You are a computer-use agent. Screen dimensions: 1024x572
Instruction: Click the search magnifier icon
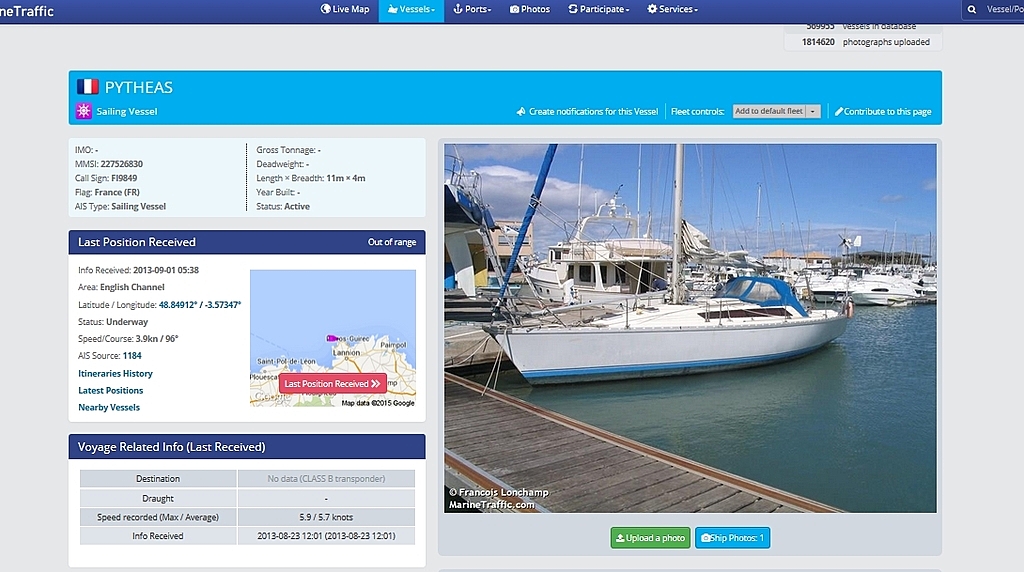[972, 10]
